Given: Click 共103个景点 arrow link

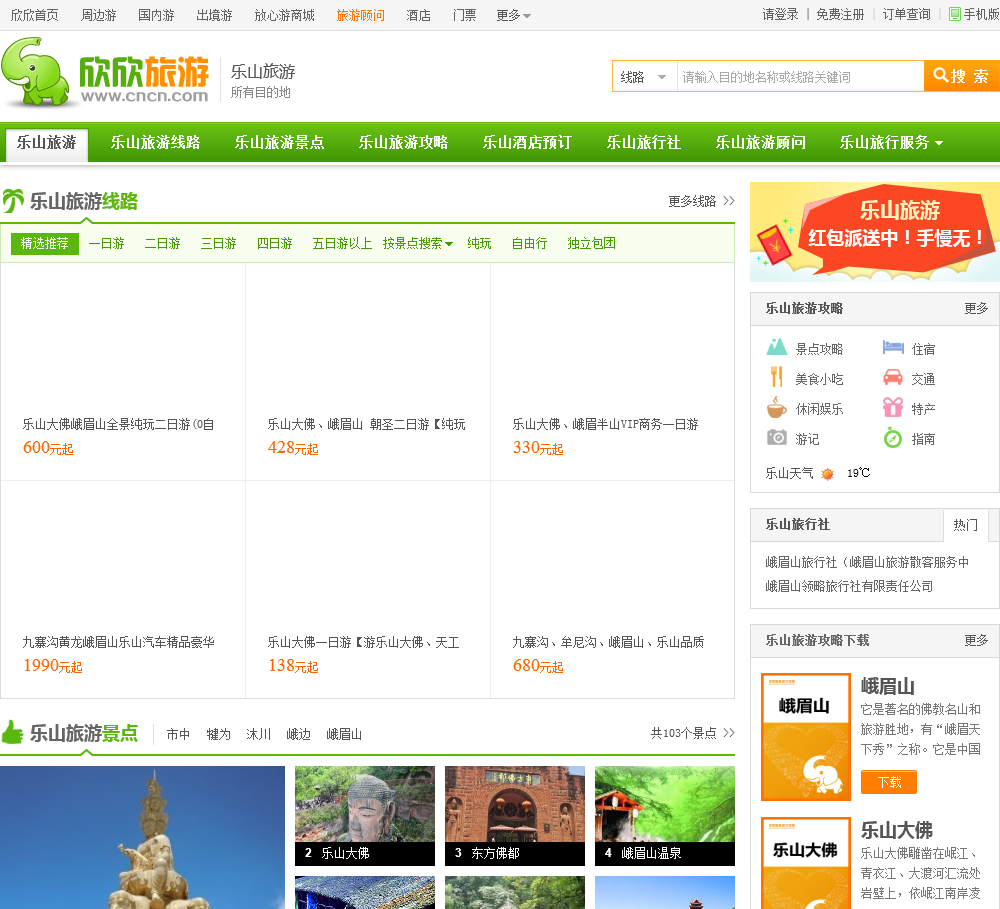Looking at the screenshot, I should tap(693, 733).
